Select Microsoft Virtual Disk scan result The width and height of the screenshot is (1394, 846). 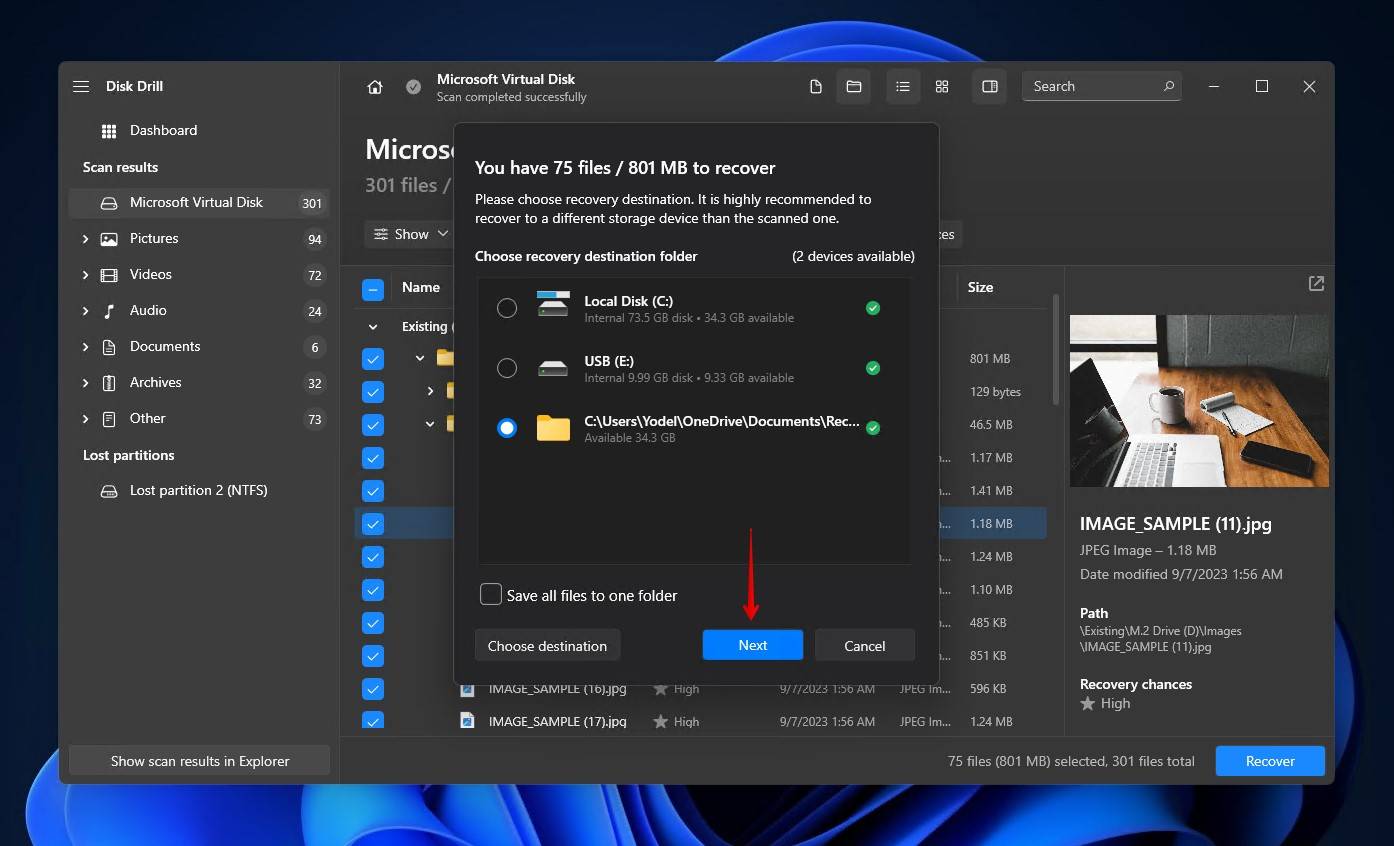coord(199,203)
